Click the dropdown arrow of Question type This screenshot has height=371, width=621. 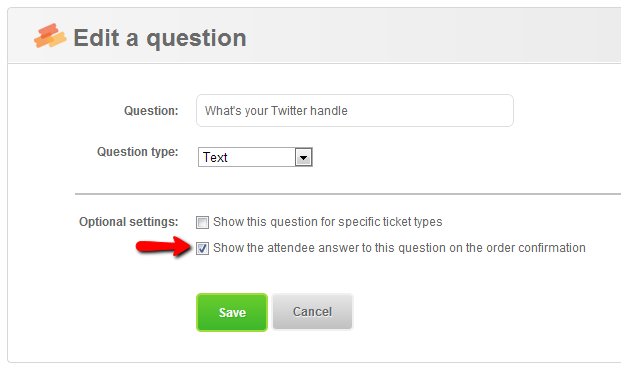303,157
